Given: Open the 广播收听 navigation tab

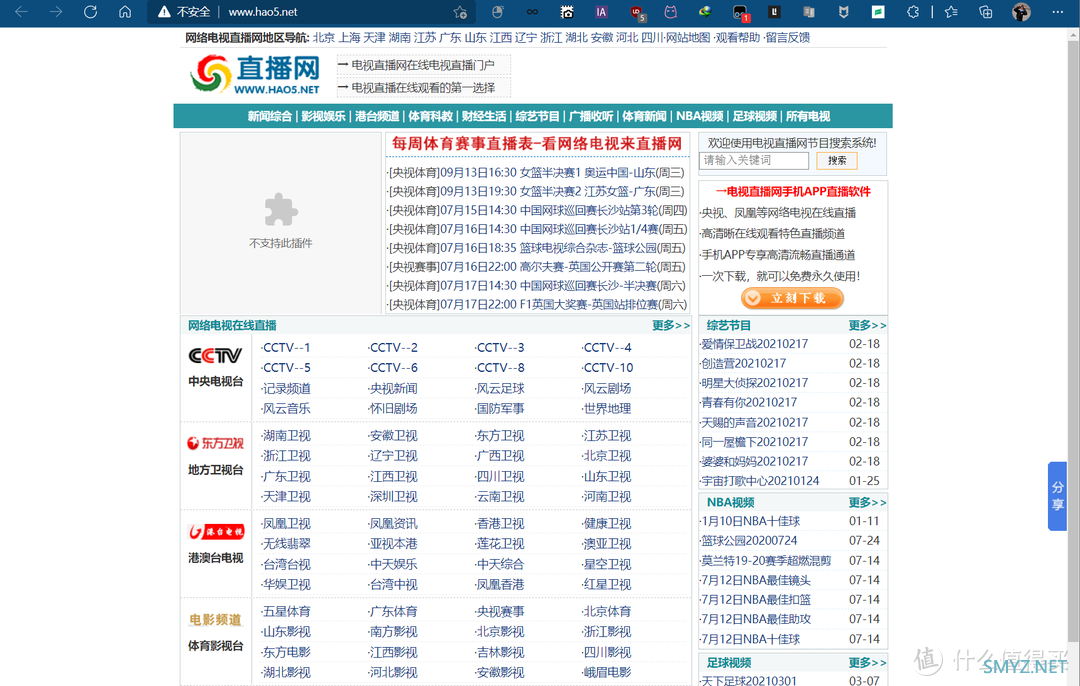Looking at the screenshot, I should [591, 116].
